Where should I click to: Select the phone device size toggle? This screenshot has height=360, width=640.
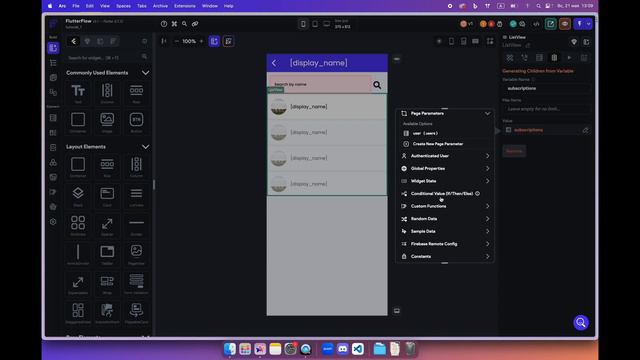303,24
